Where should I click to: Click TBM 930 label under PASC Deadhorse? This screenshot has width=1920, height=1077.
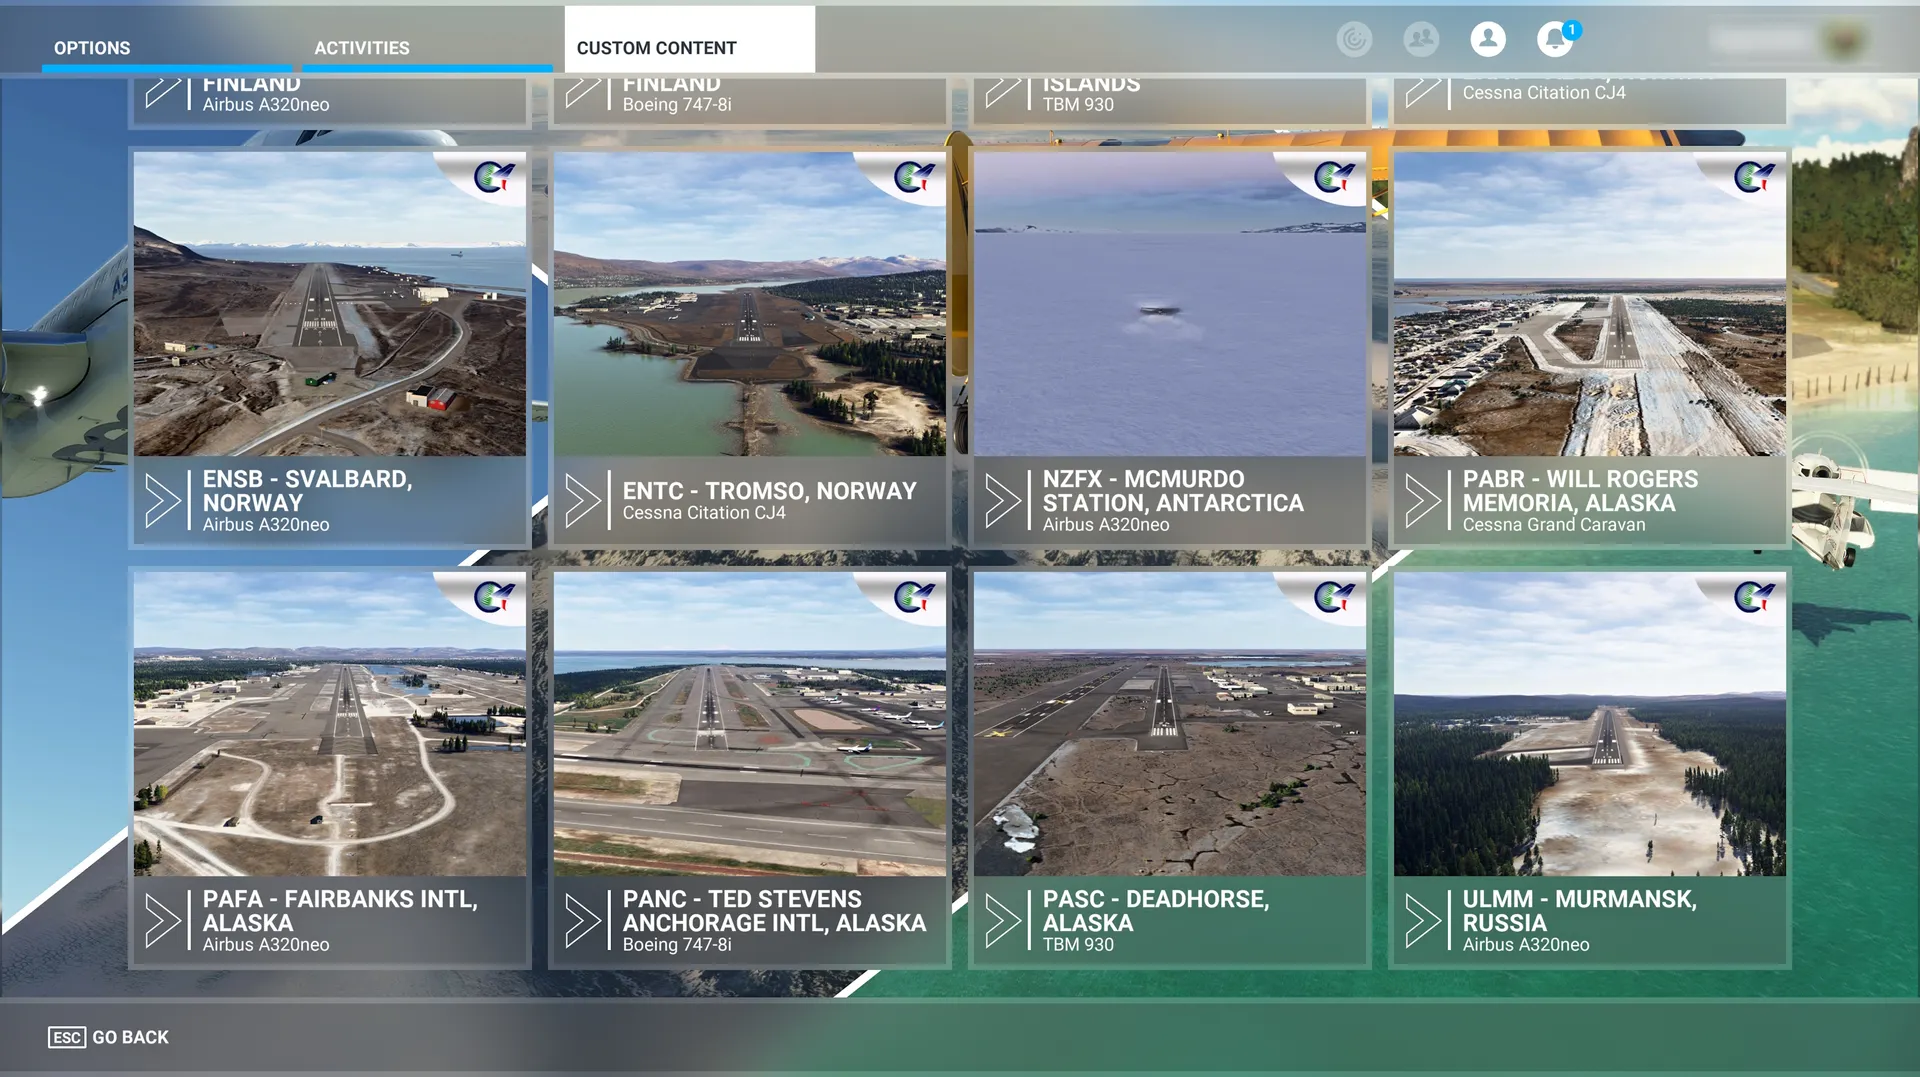(1078, 945)
